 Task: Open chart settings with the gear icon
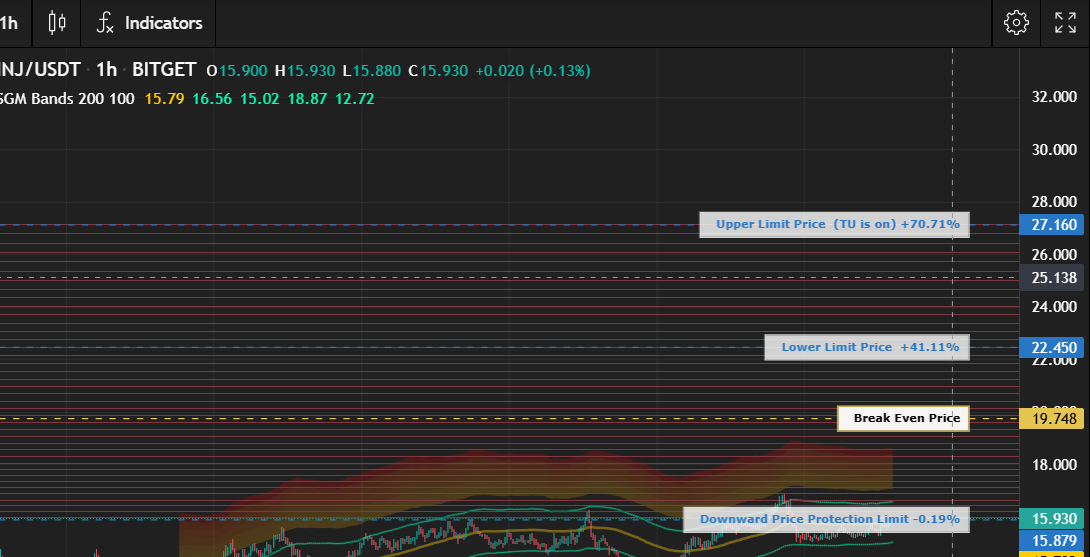coord(1016,23)
